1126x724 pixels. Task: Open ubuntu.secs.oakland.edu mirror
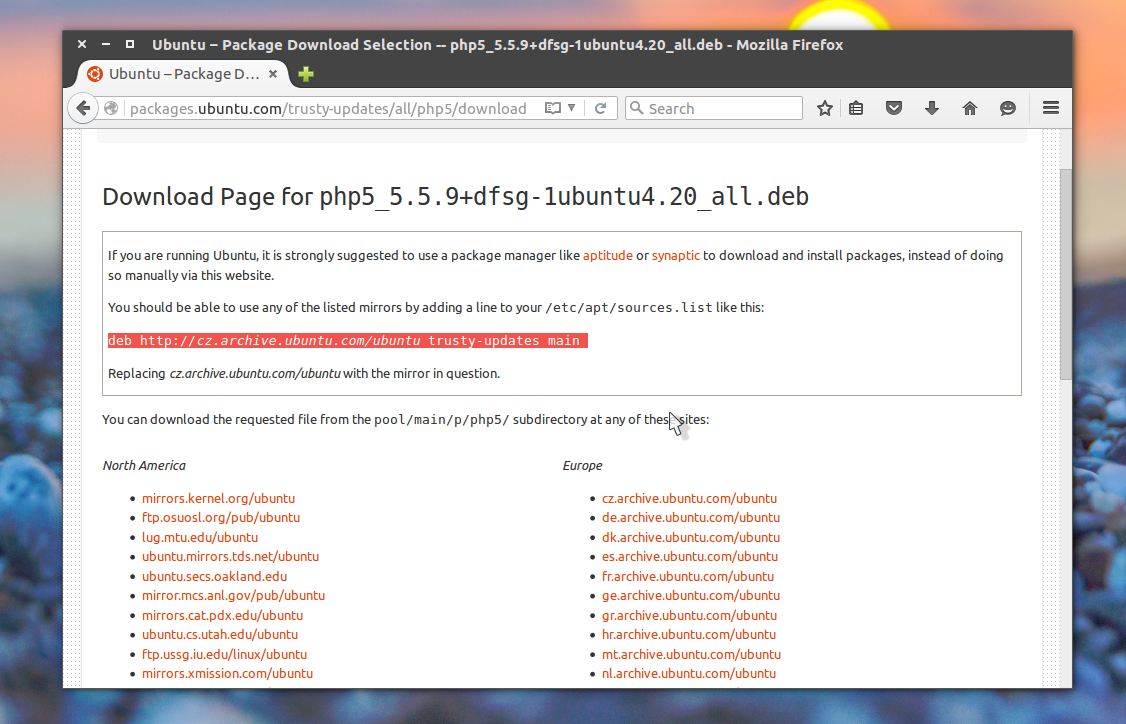(215, 577)
